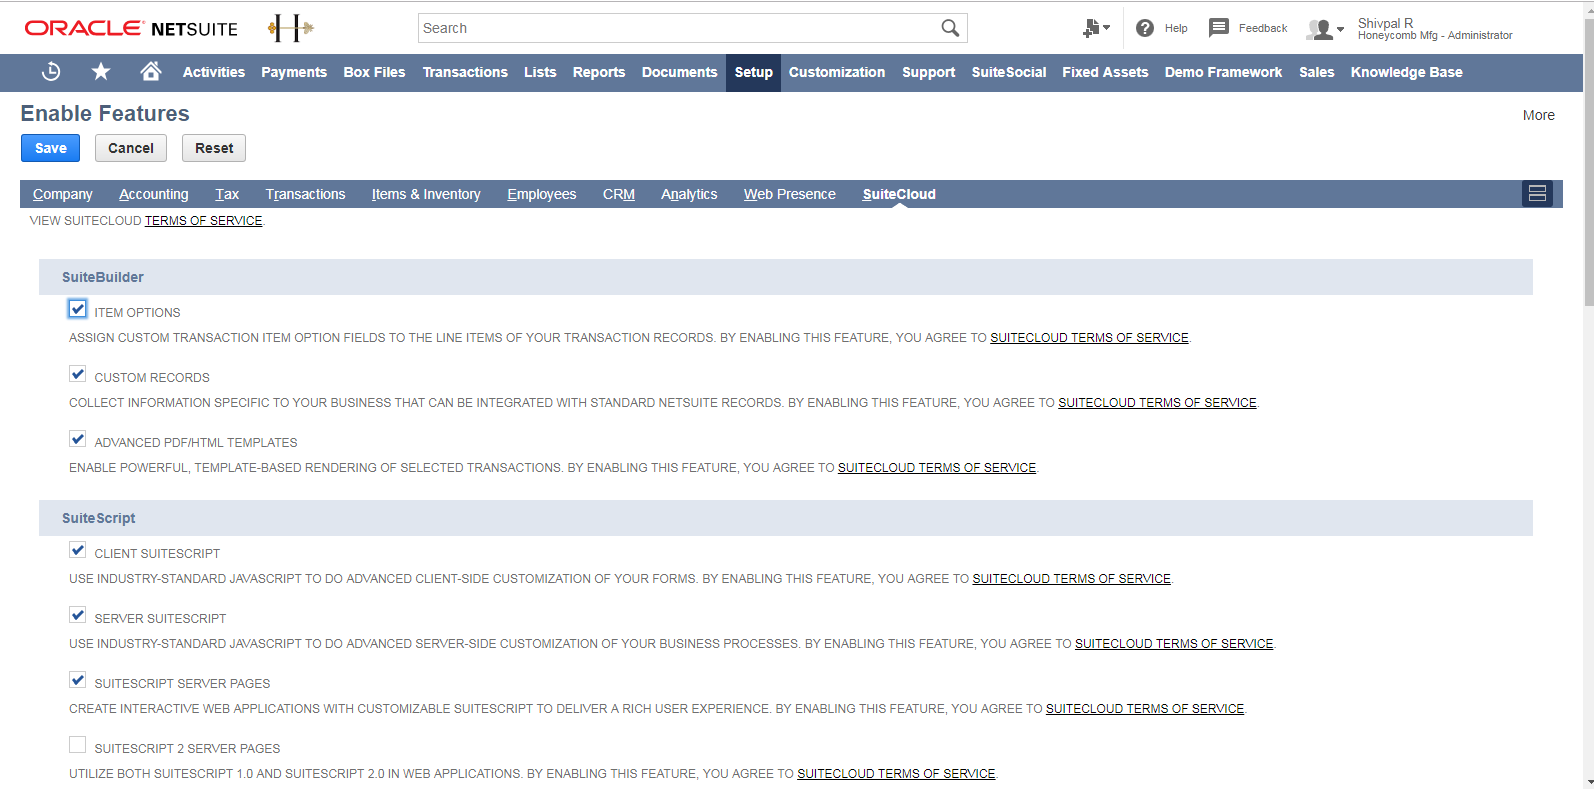This screenshot has height=789, width=1594.
Task: Toggle the Client SuiteScript checkbox
Action: (x=78, y=550)
